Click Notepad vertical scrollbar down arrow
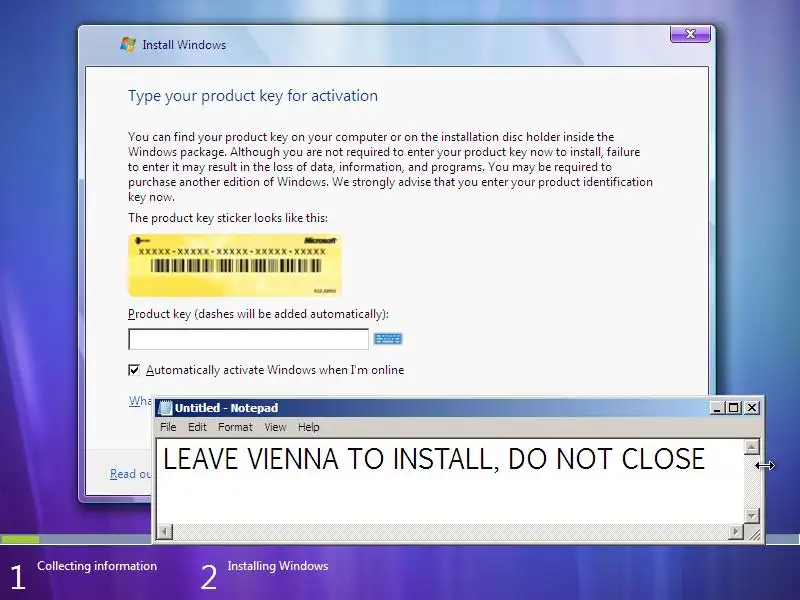This screenshot has width=800, height=600. [752, 515]
